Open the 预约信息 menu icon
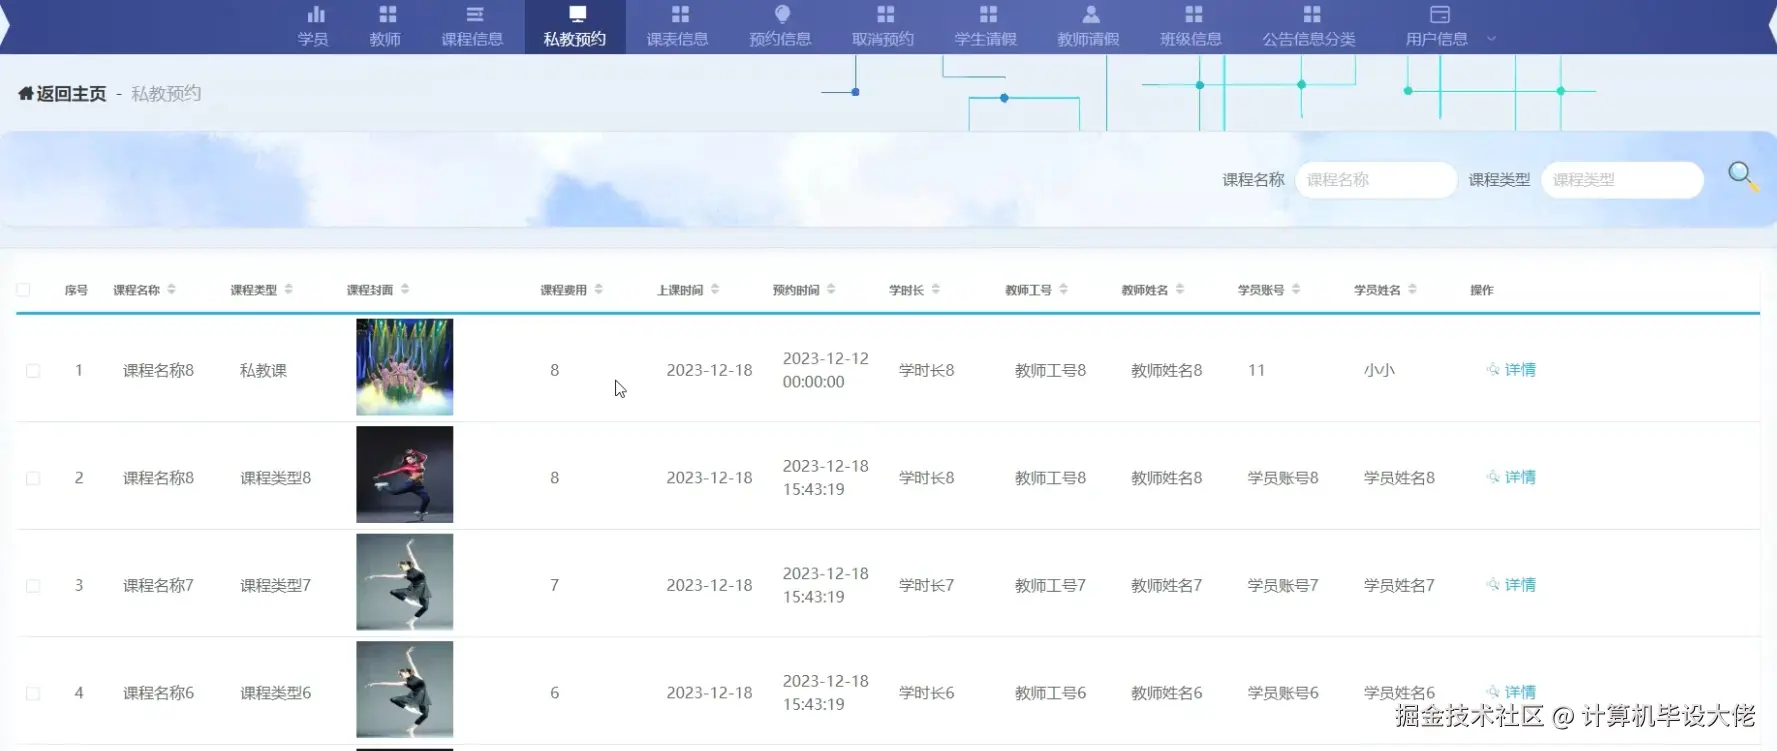This screenshot has width=1777, height=751. [x=783, y=14]
